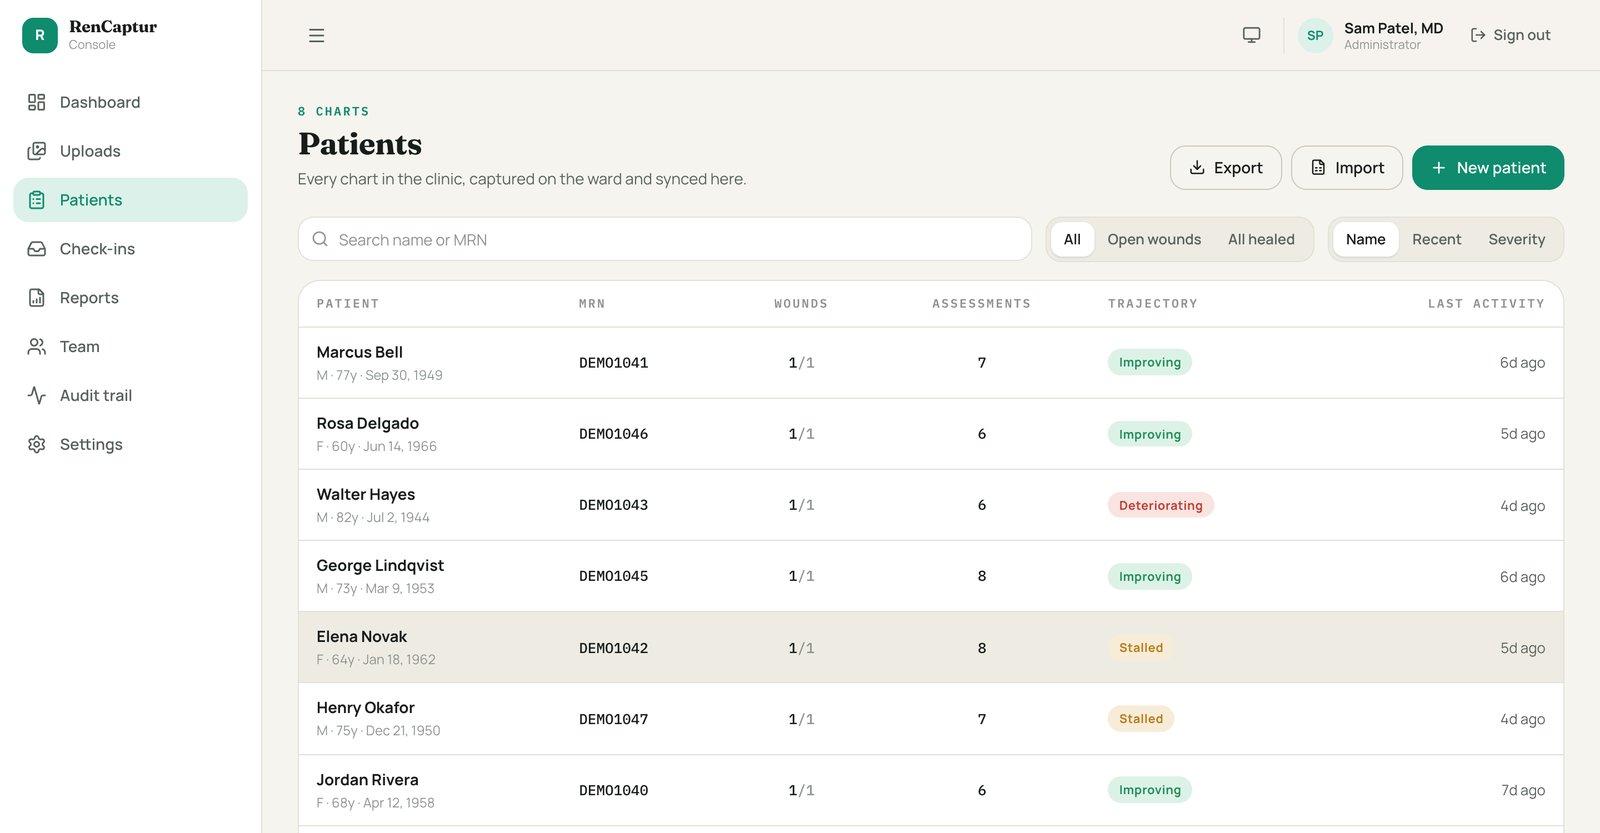
Task: Click Marcus Bell's Improving badge
Action: tap(1149, 362)
